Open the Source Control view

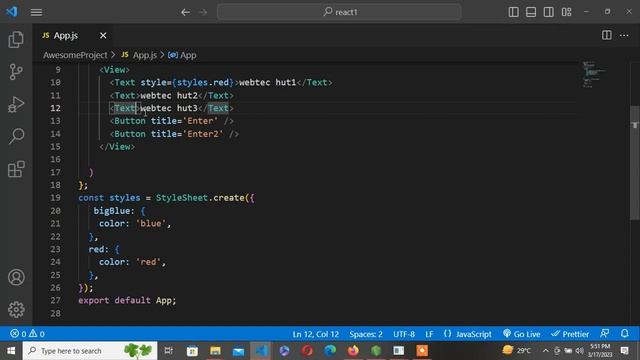click(16, 72)
